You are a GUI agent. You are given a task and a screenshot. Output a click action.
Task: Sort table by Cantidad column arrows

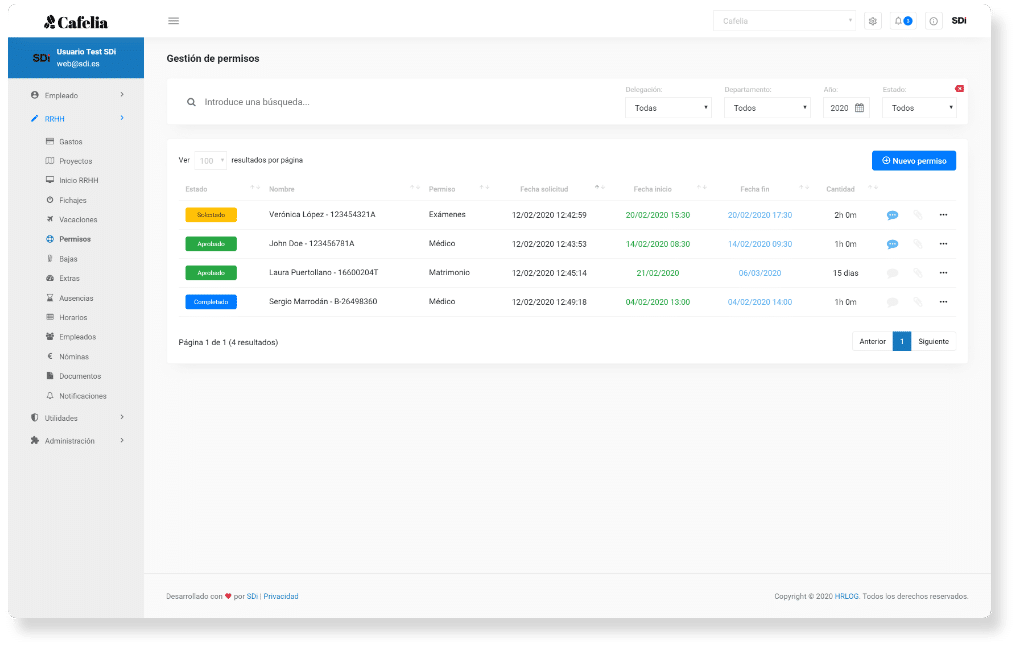(873, 188)
